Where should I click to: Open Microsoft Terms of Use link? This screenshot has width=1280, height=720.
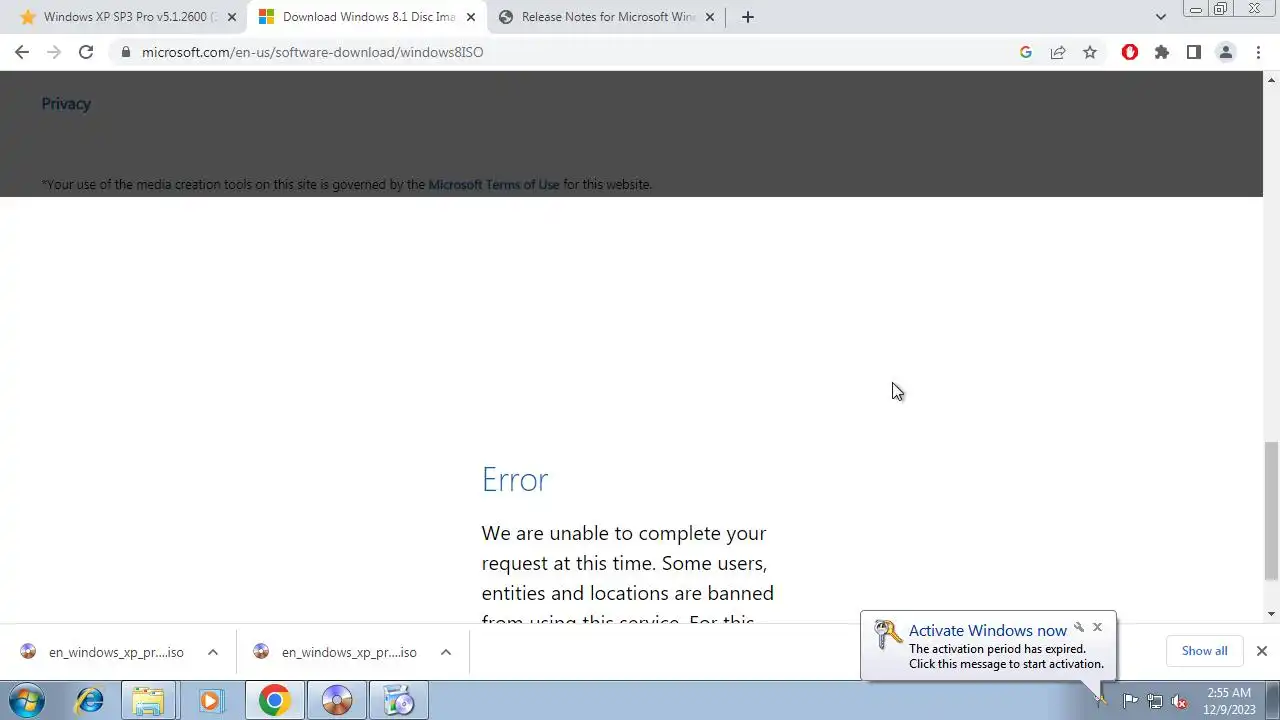(494, 184)
